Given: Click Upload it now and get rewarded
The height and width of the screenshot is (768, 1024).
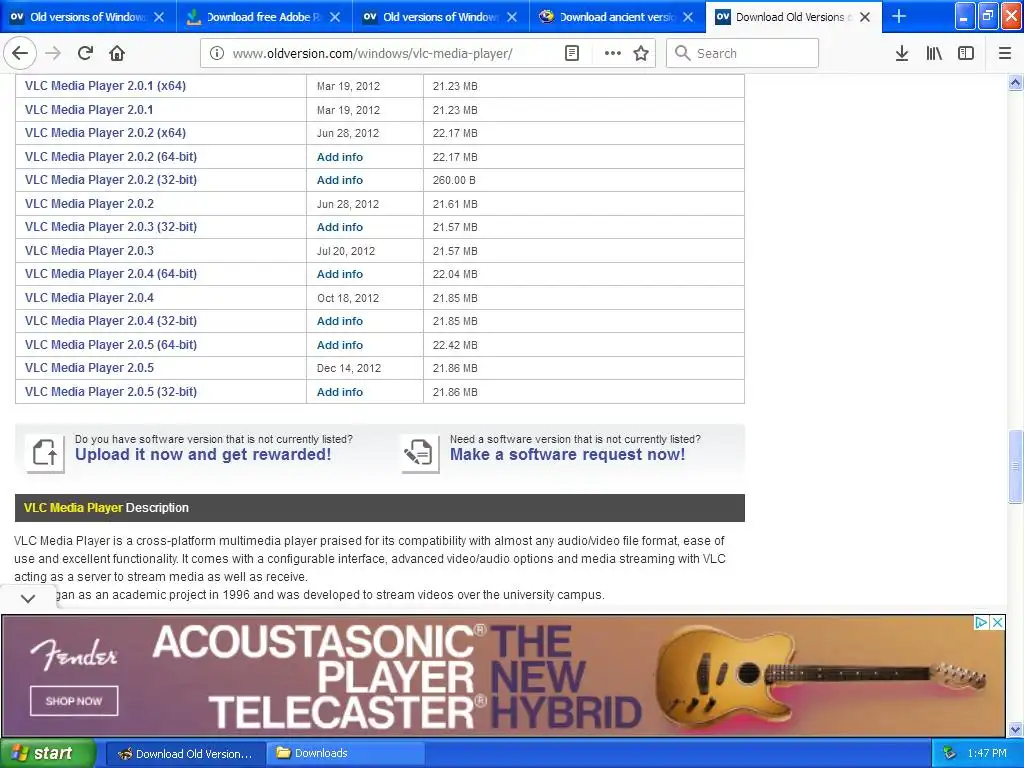Looking at the screenshot, I should [203, 455].
